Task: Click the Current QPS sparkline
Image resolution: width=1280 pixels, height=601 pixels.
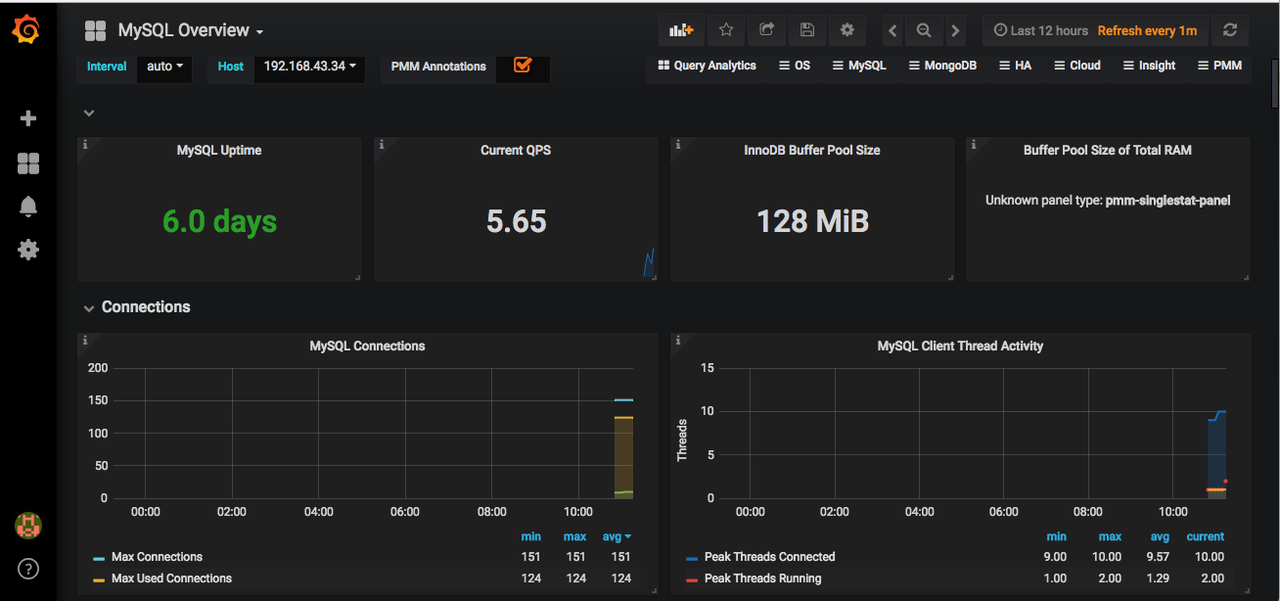Action: pos(649,263)
